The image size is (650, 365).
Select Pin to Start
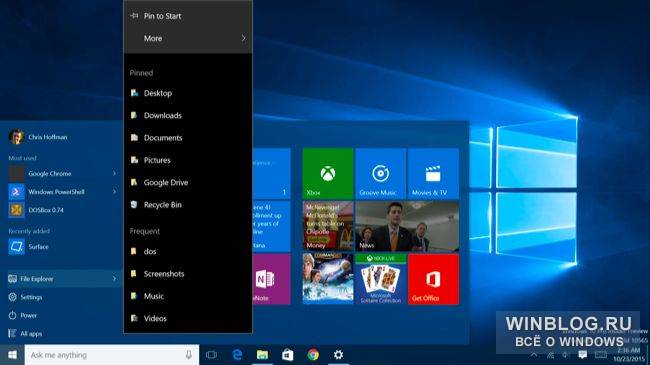click(188, 16)
